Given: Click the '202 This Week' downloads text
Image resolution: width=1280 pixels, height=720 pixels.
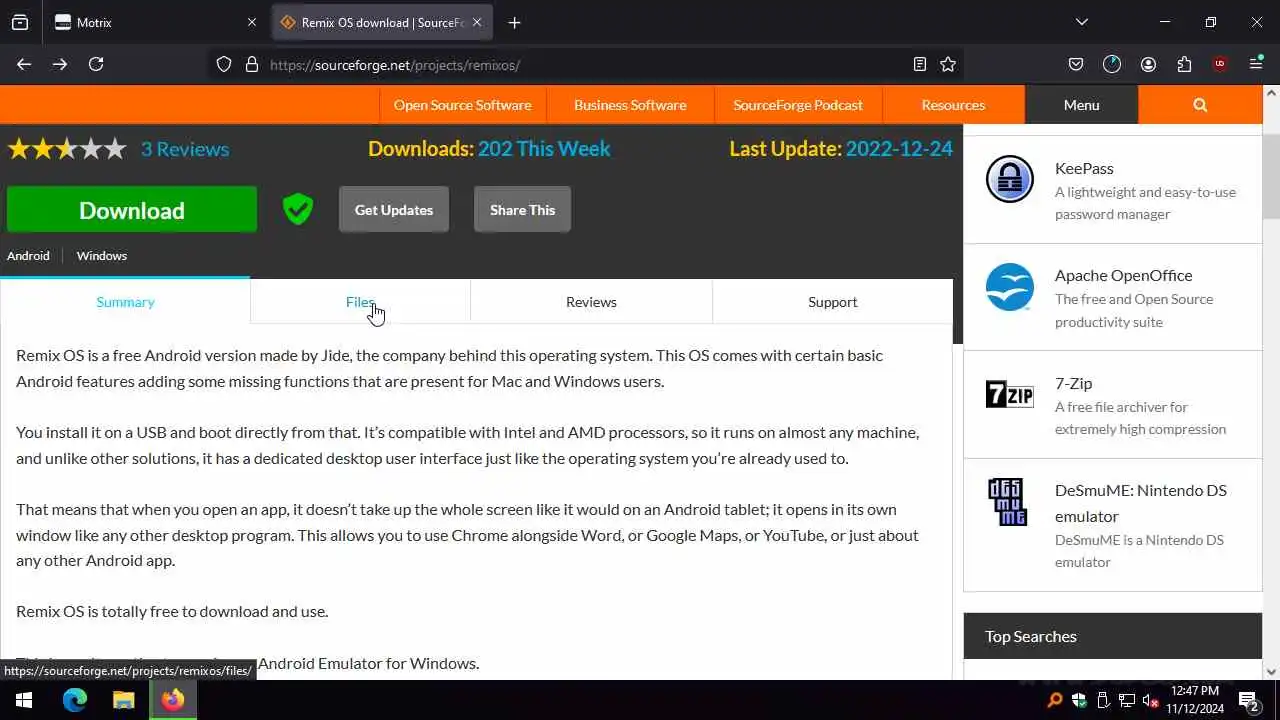Looking at the screenshot, I should tap(544, 149).
